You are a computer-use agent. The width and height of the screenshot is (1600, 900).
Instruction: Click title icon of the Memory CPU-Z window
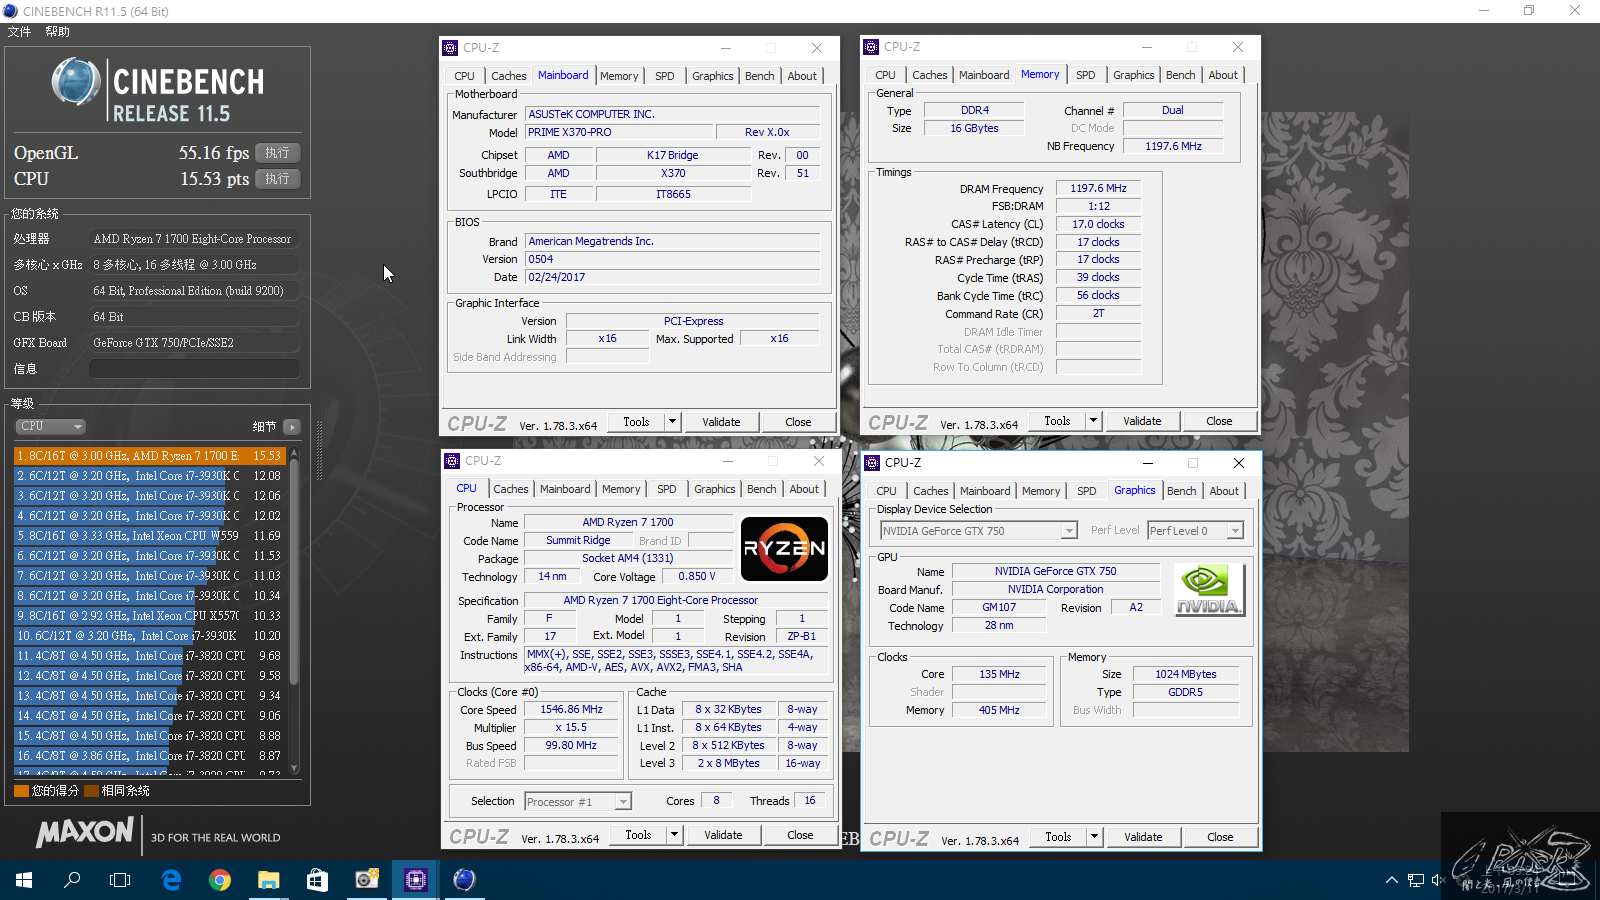(871, 47)
